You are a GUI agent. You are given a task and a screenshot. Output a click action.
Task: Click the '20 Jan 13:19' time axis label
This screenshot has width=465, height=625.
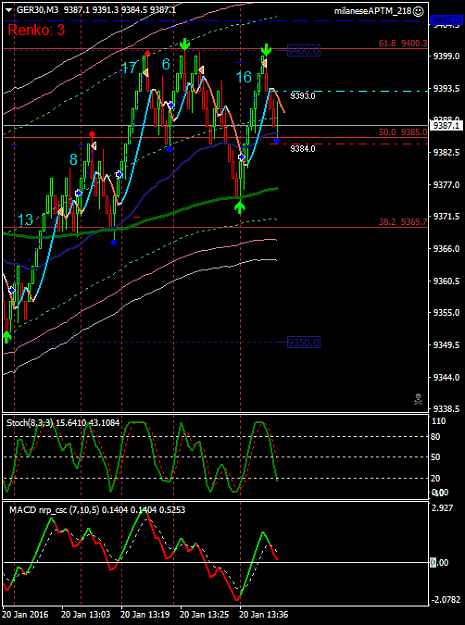tap(145, 615)
